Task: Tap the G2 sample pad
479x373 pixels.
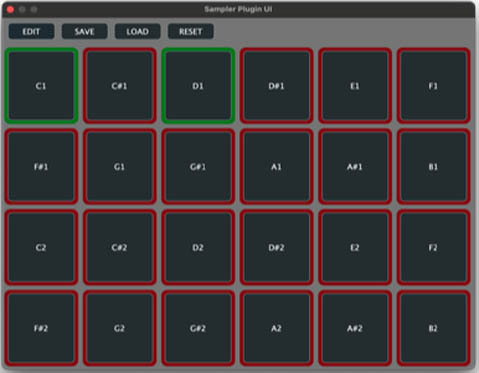Action: (x=120, y=328)
